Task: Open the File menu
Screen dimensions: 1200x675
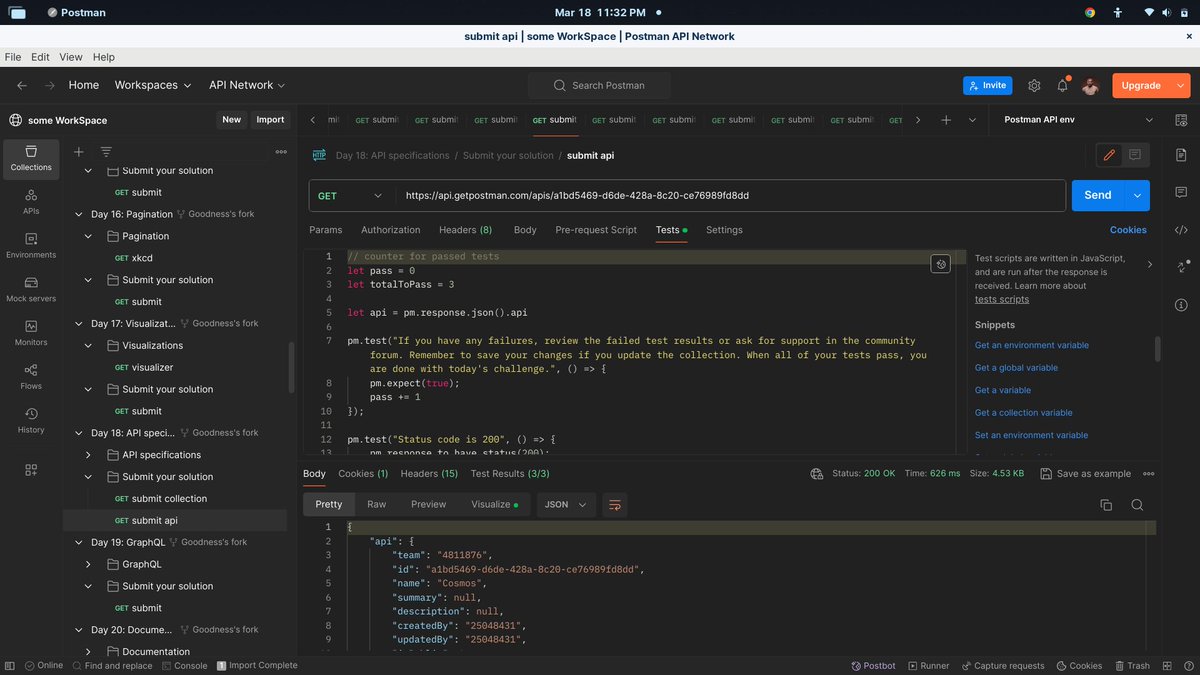Action: click(13, 57)
